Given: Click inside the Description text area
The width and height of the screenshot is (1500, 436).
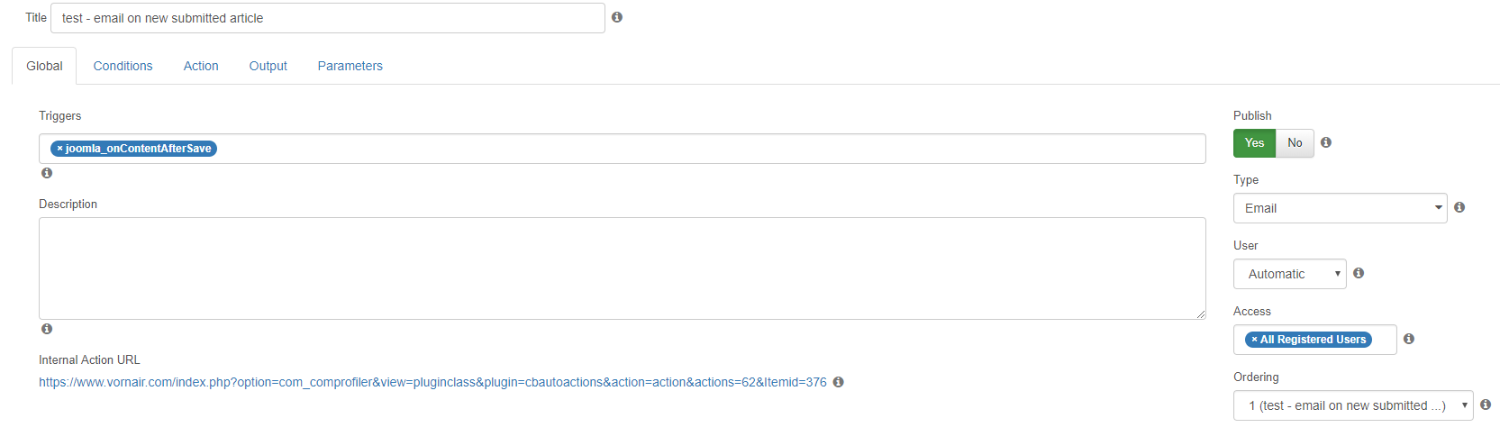Looking at the screenshot, I should 622,268.
